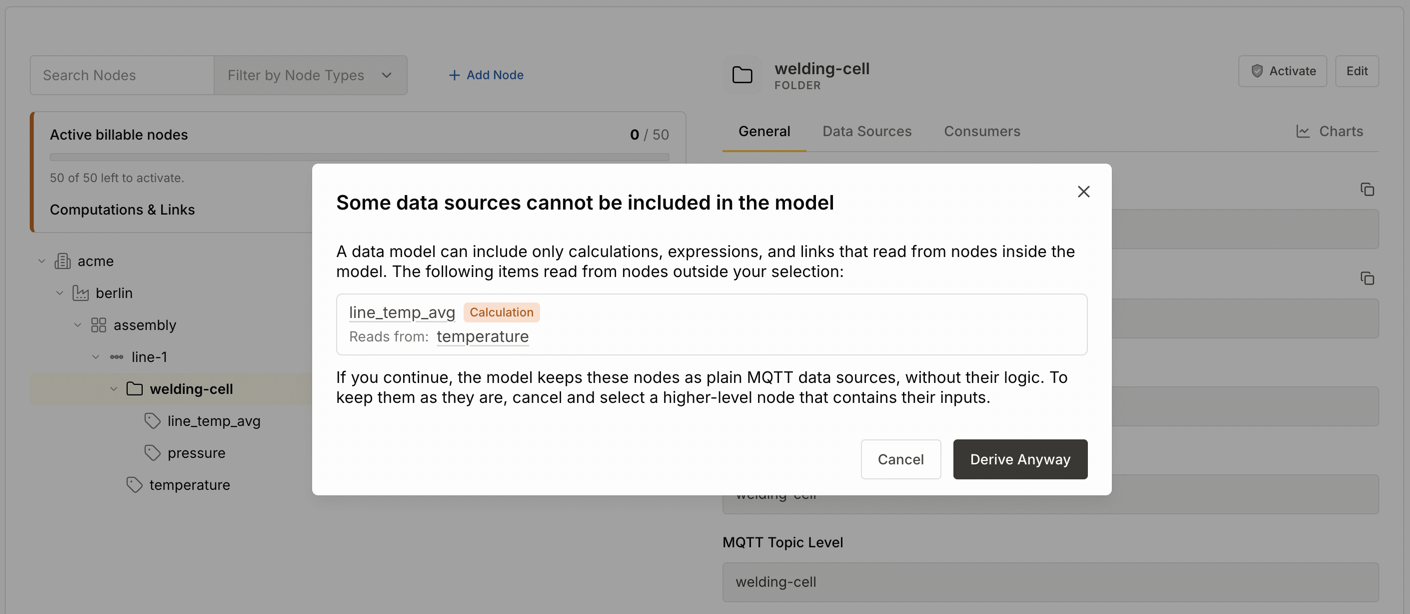The width and height of the screenshot is (1410, 614).
Task: Select line_temp_avg in the dialog list
Action: click(x=402, y=313)
